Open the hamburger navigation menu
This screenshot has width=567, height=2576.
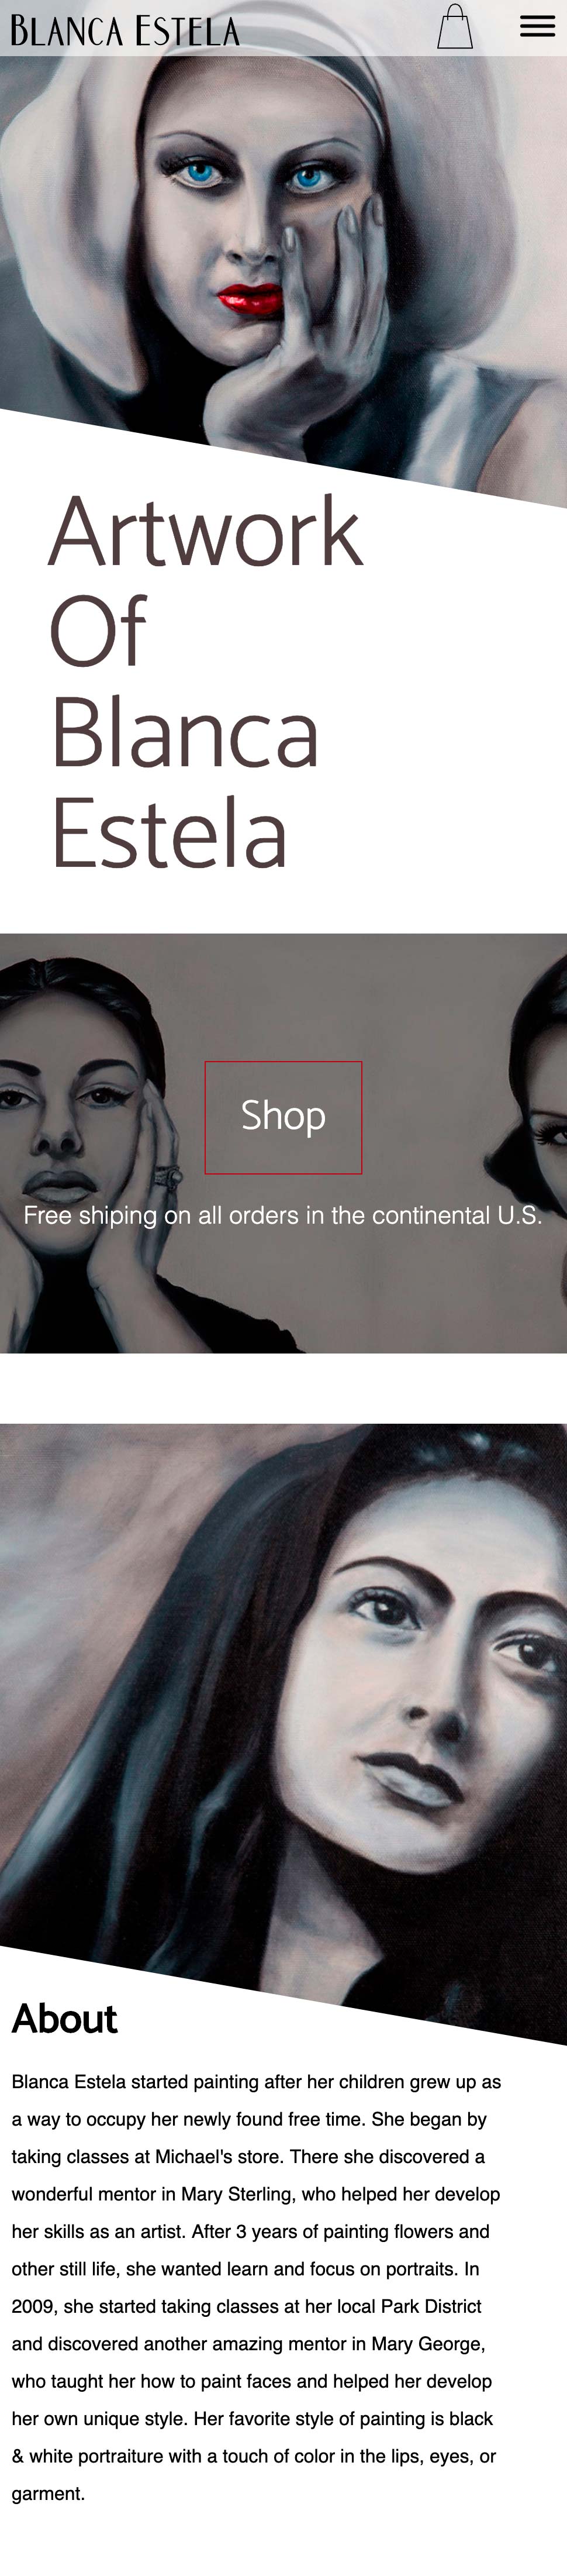coord(537,27)
